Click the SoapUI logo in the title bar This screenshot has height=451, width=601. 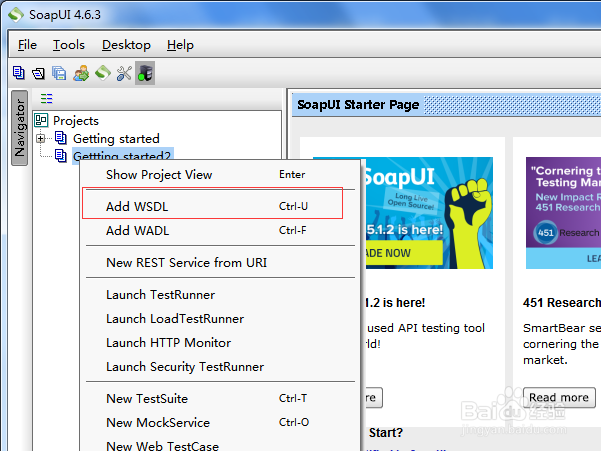tap(15, 15)
